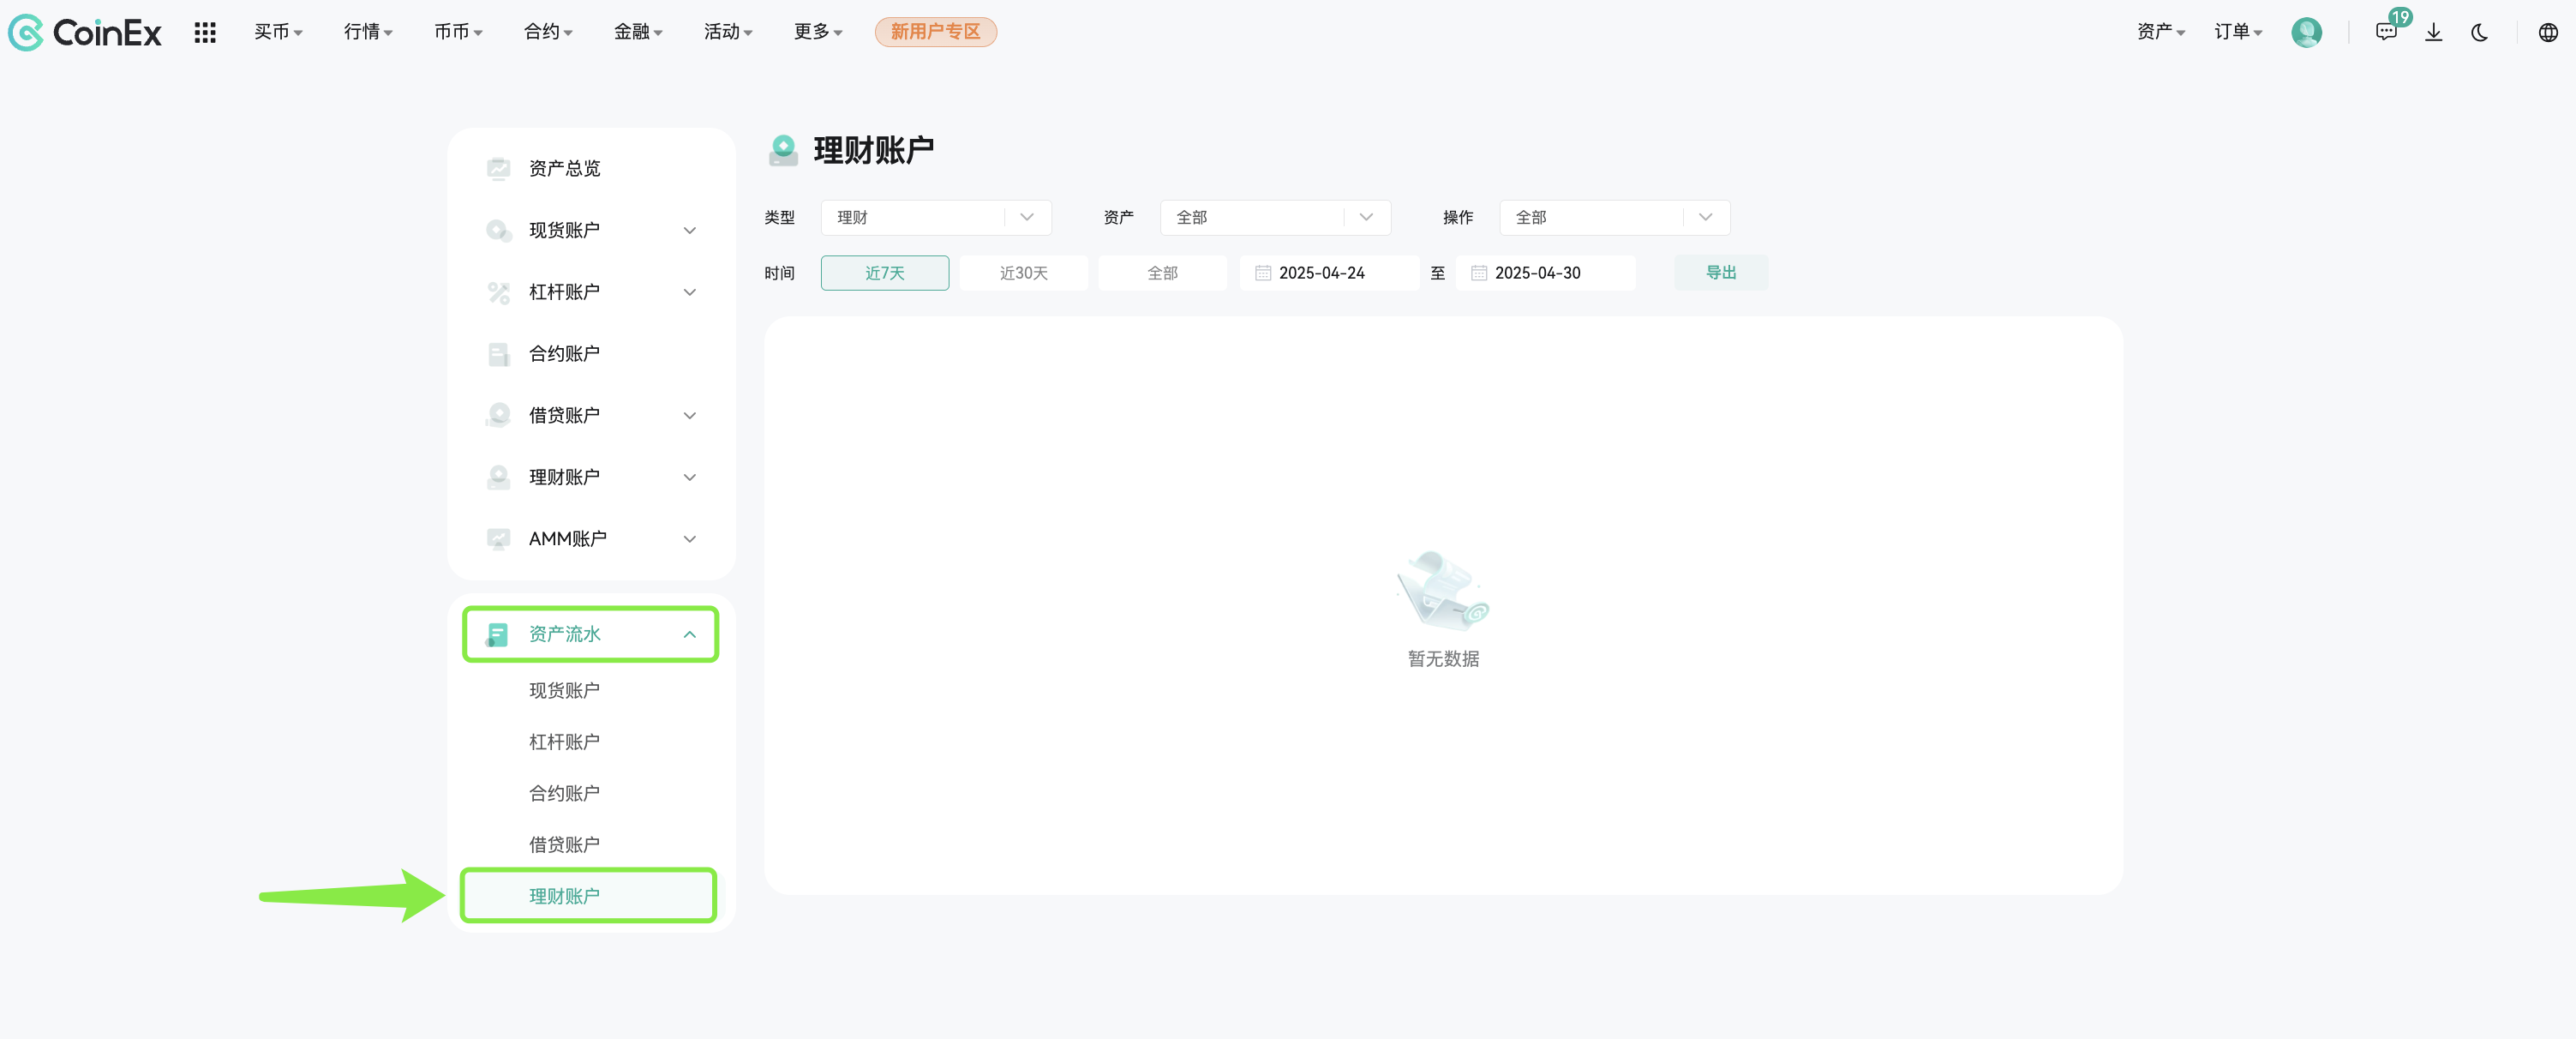
Task: Click the 资产流水 ledger icon
Action: (496, 634)
